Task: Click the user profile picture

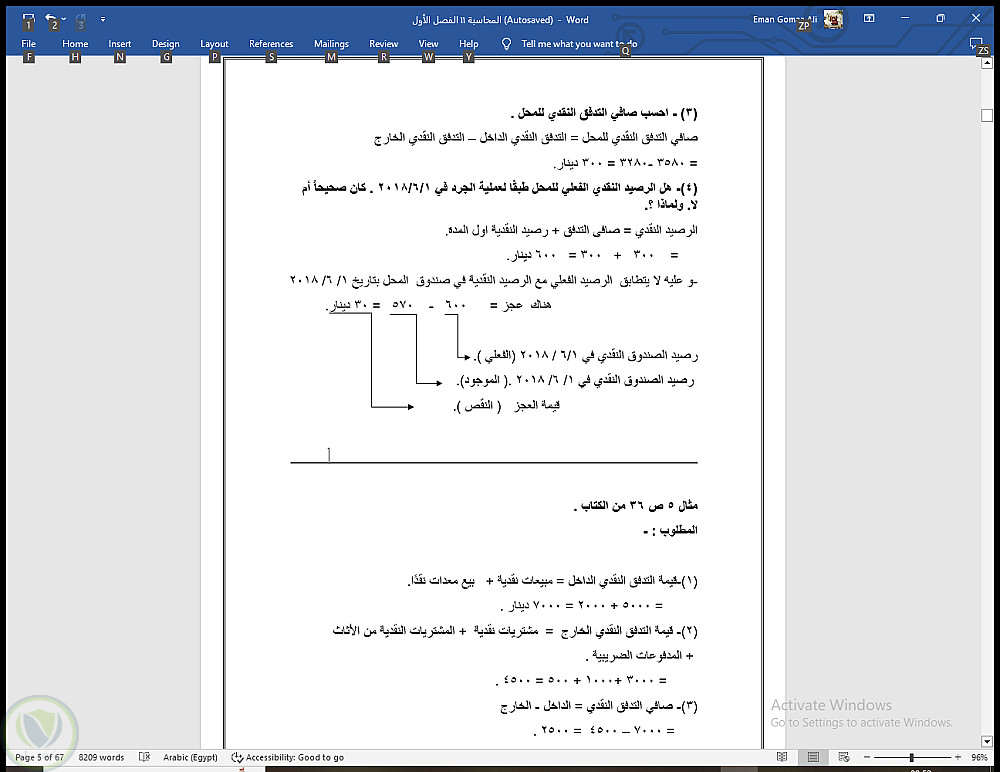Action: coord(833,19)
